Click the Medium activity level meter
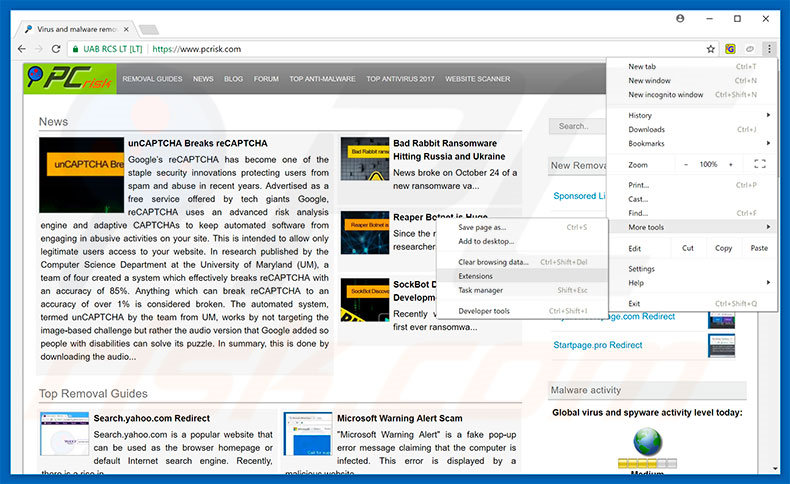This screenshot has height=484, width=790. coord(647,463)
